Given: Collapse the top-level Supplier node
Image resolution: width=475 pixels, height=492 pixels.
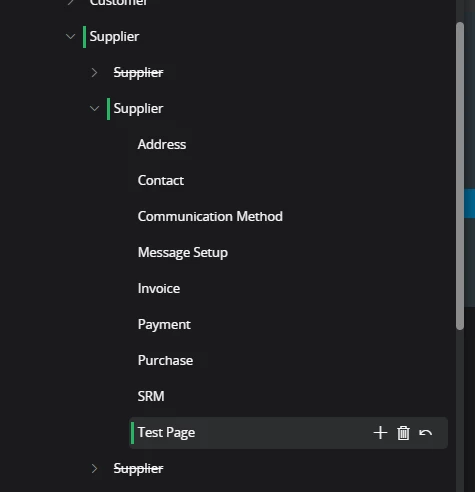Looking at the screenshot, I should [x=70, y=36].
